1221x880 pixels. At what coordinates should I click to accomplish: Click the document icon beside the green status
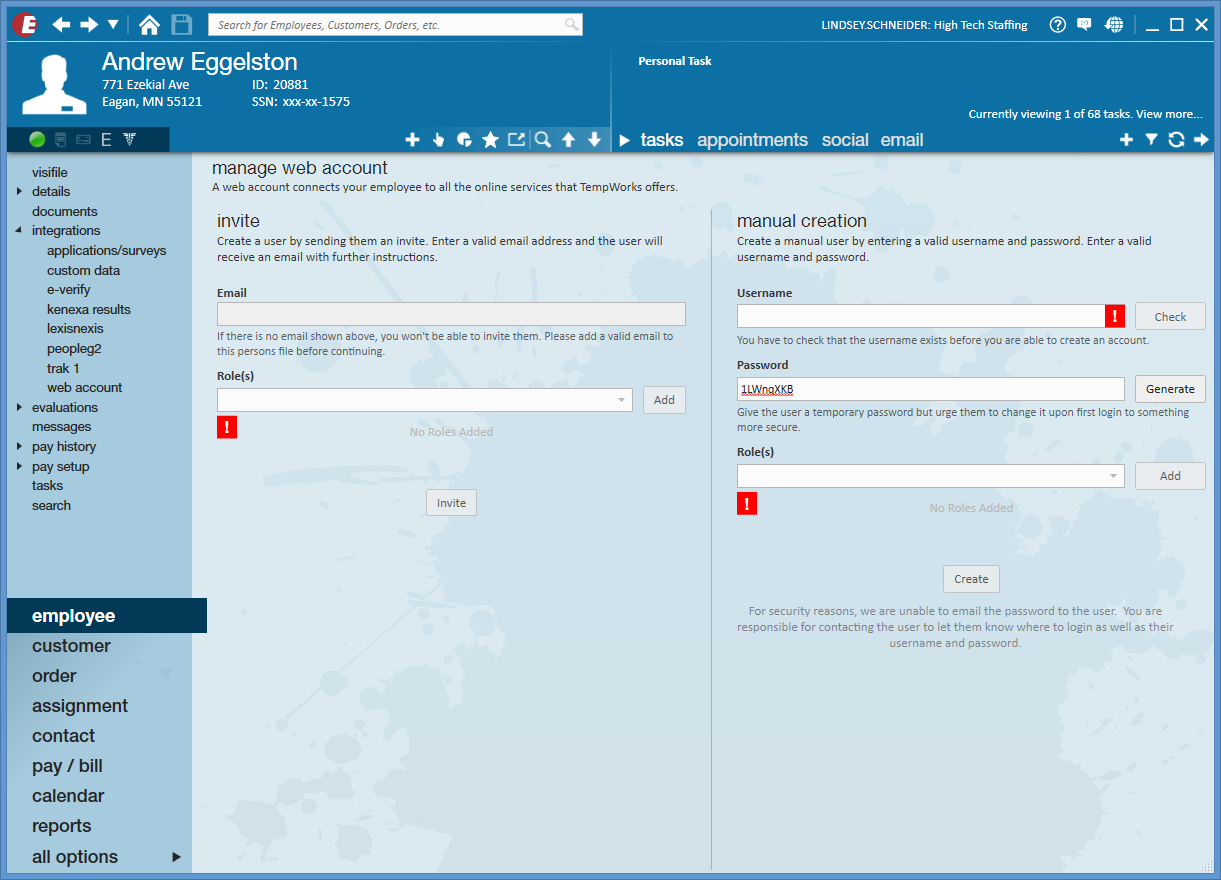pyautogui.click(x=61, y=140)
